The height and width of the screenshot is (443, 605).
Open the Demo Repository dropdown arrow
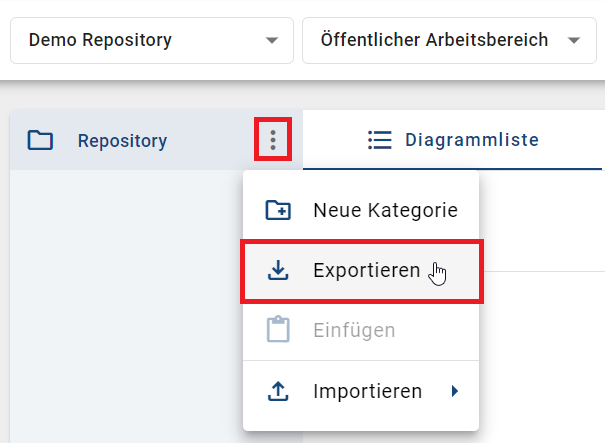point(272,41)
